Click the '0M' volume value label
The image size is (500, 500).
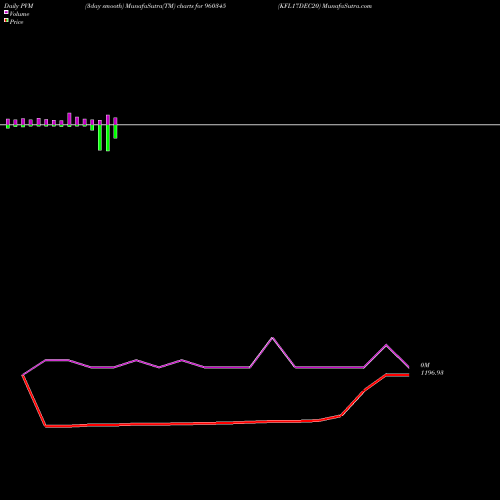coord(425,365)
